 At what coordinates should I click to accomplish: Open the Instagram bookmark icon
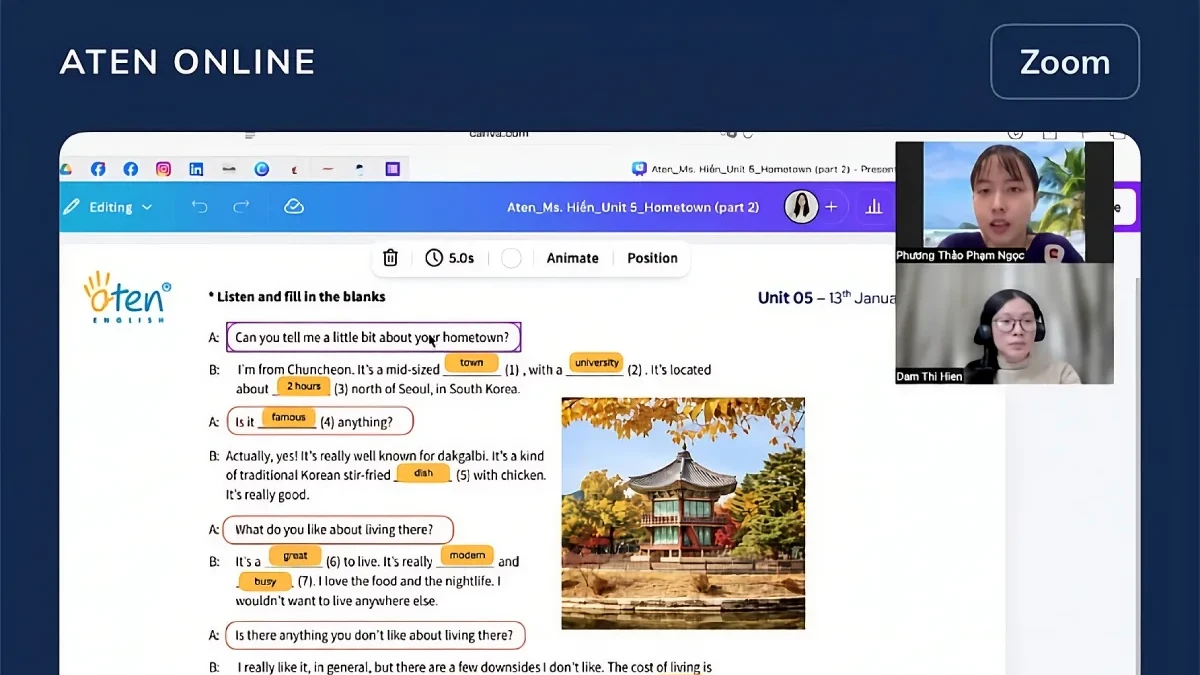point(163,169)
